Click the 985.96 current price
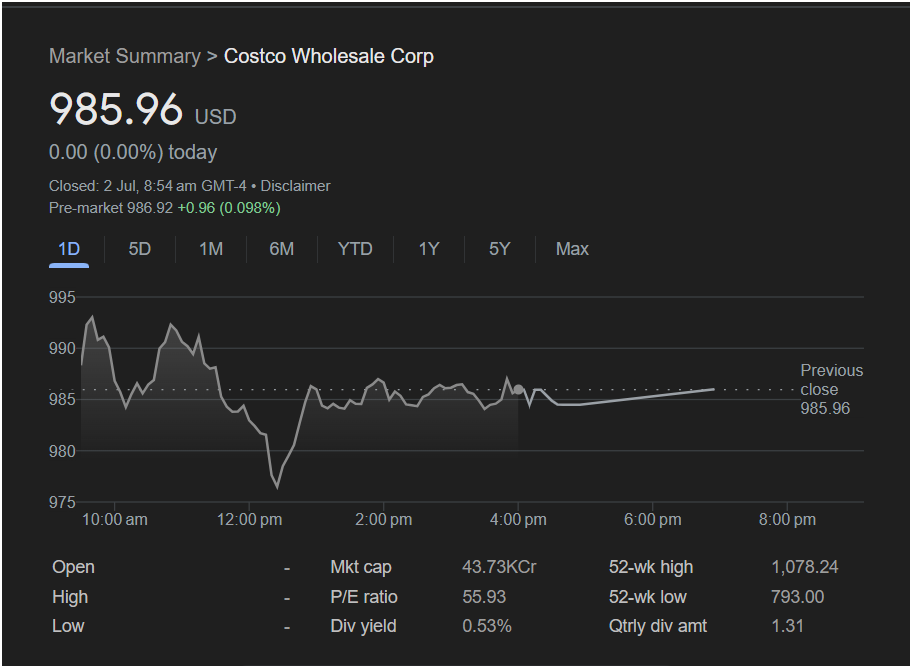This screenshot has width=912, height=668. tap(116, 109)
